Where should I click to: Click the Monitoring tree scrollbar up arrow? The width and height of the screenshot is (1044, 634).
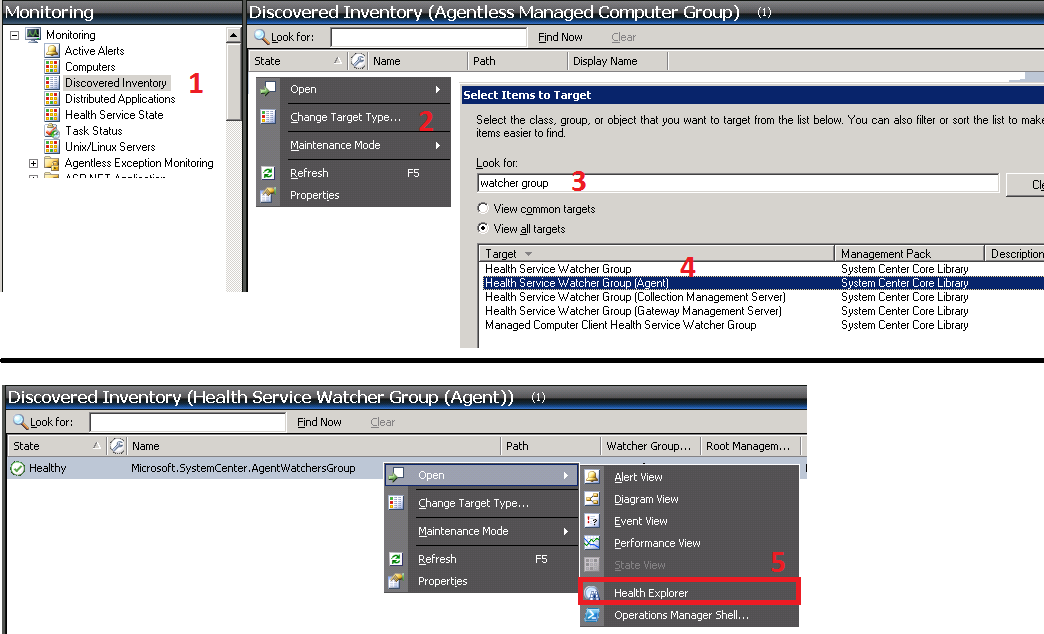point(233,35)
